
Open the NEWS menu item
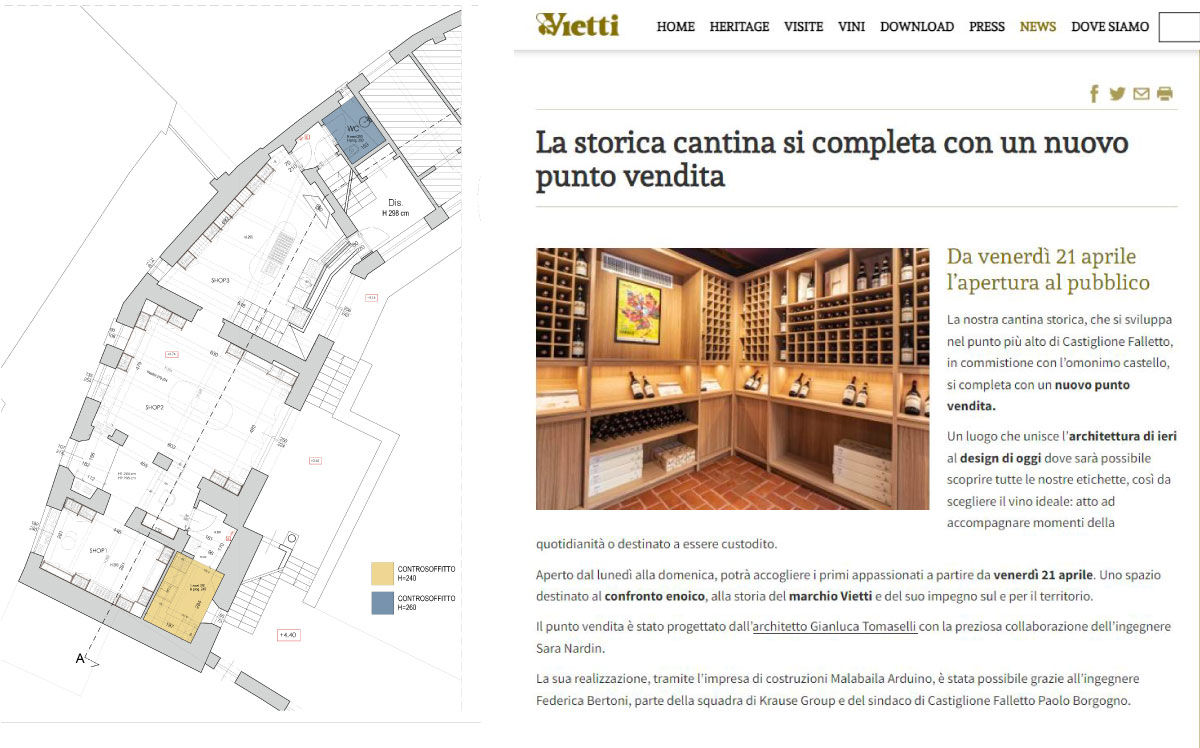coord(1038,27)
